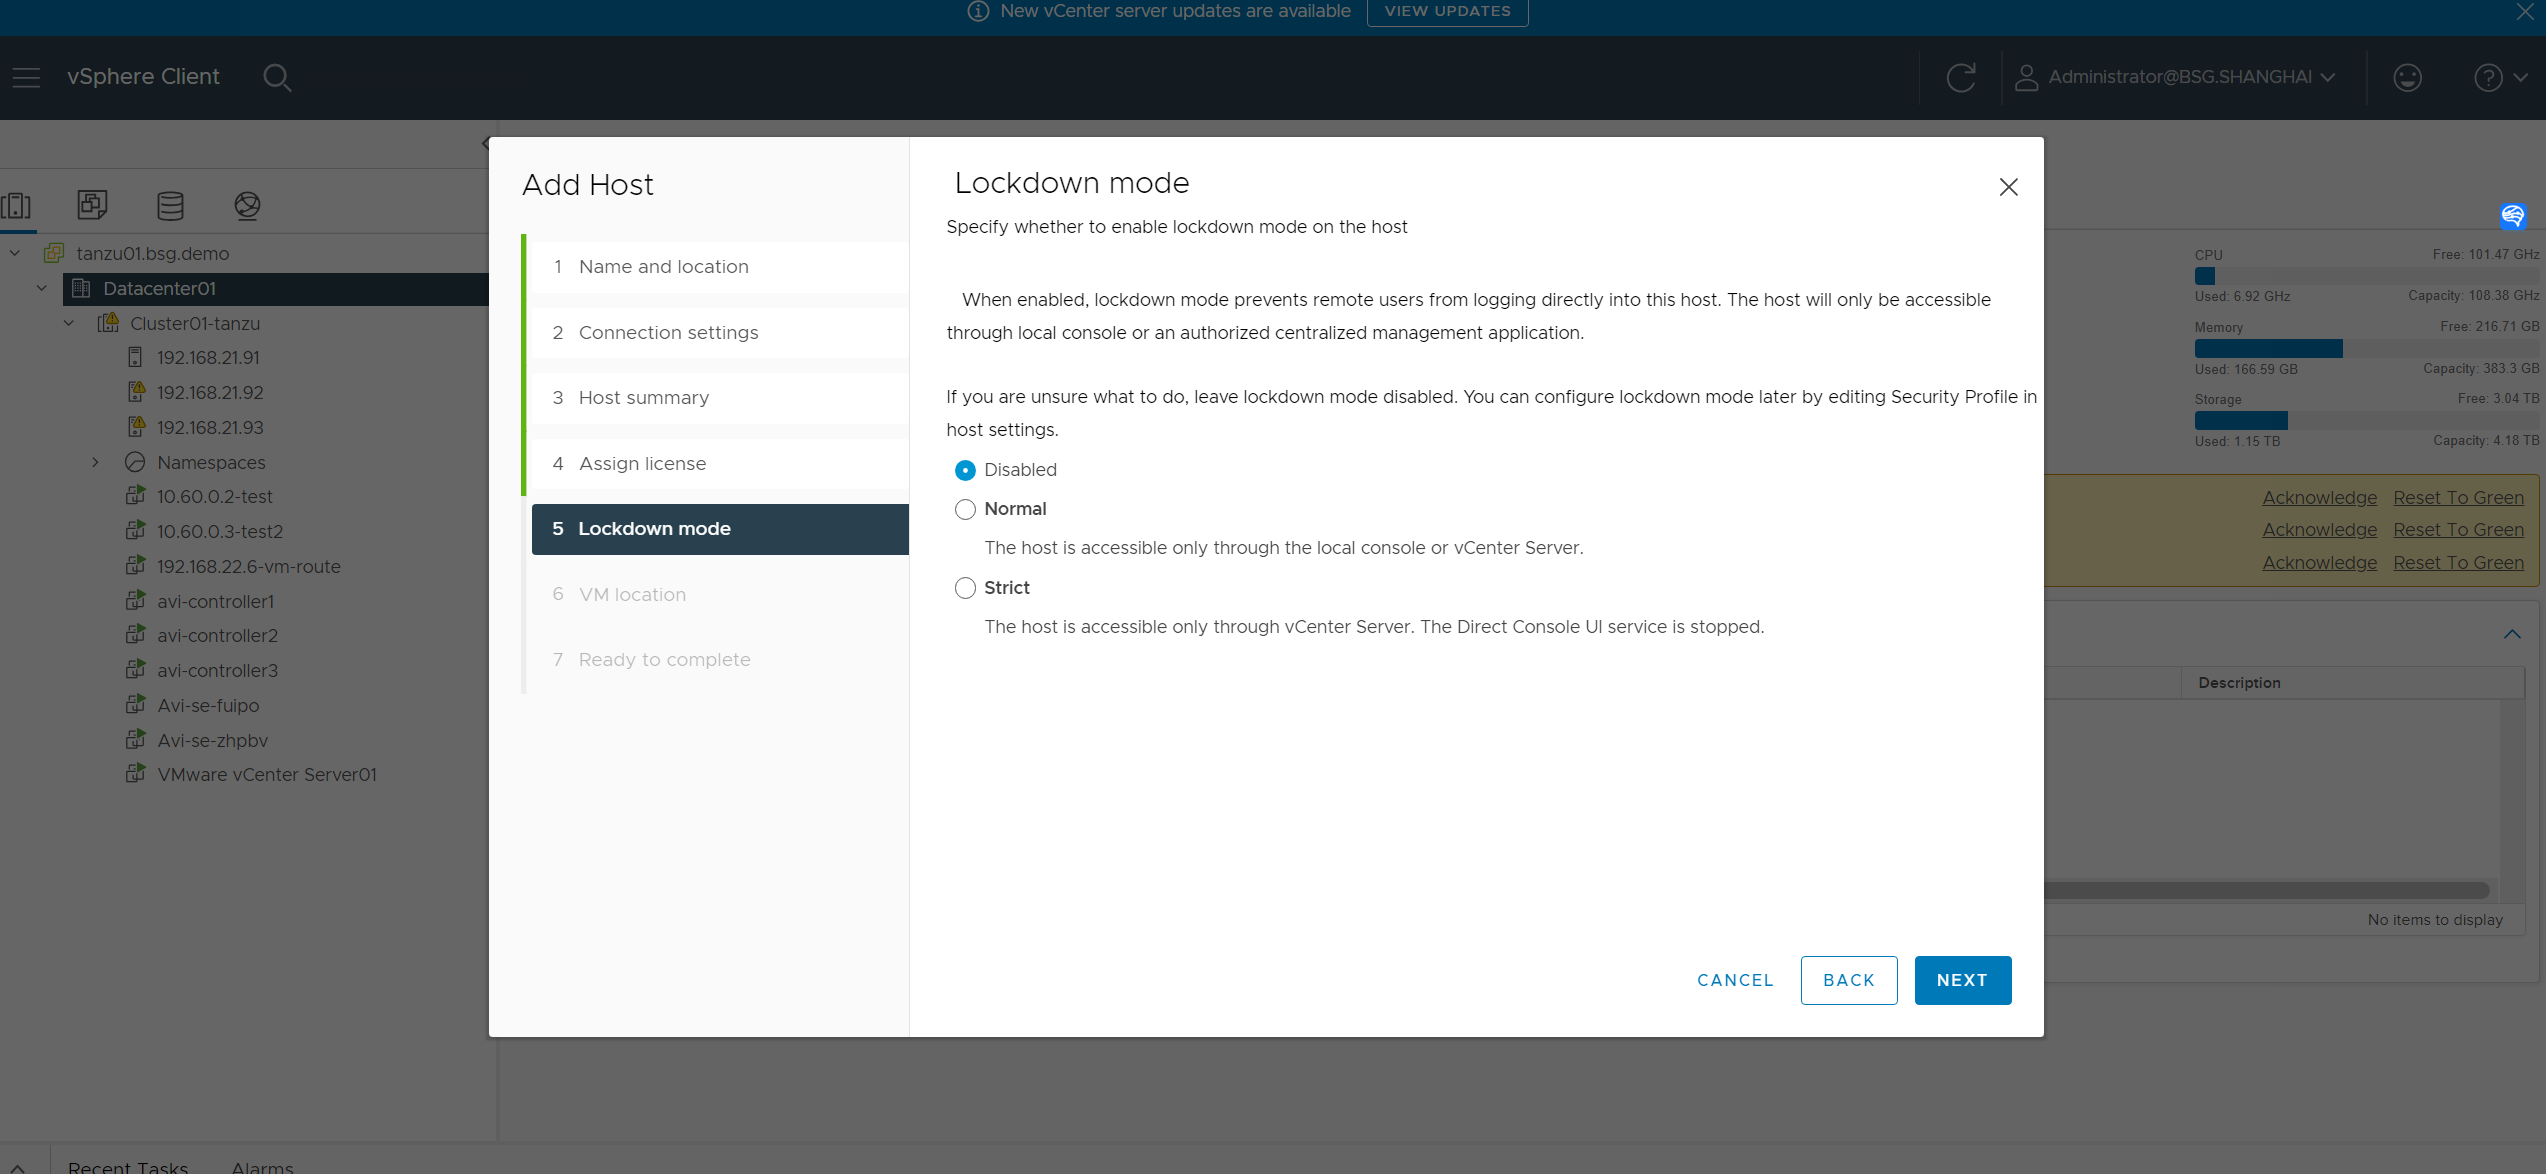Go to Connection settings wizard step
The width and height of the screenshot is (2546, 1174).
tap(668, 332)
